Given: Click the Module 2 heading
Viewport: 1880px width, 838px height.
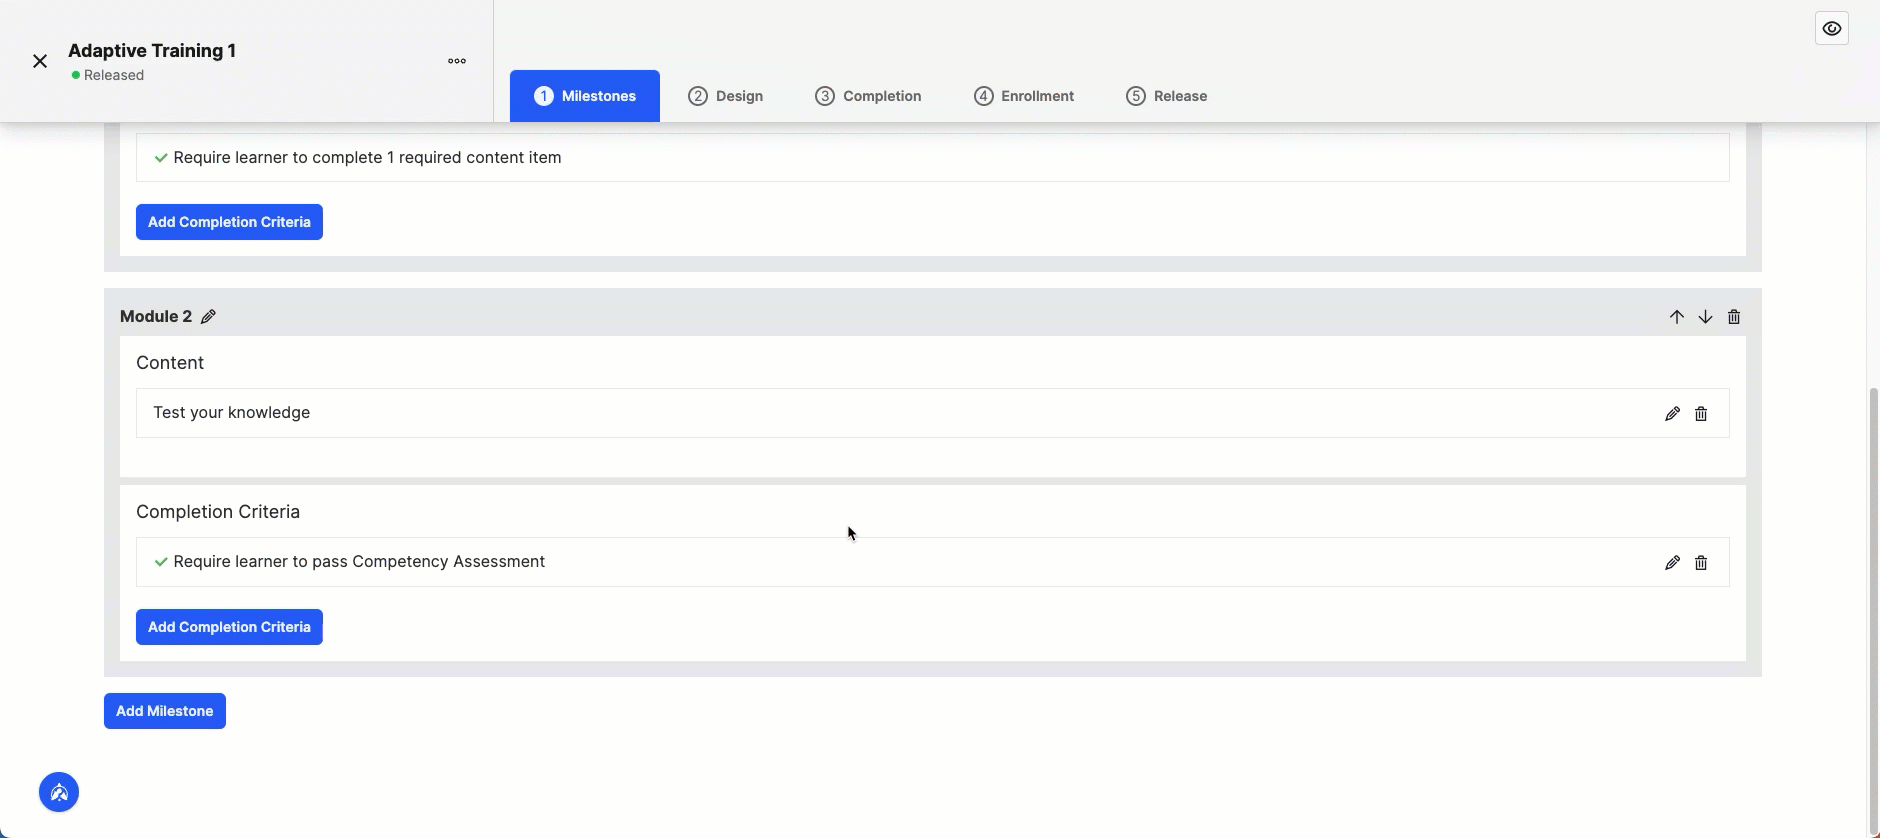Looking at the screenshot, I should tap(156, 317).
